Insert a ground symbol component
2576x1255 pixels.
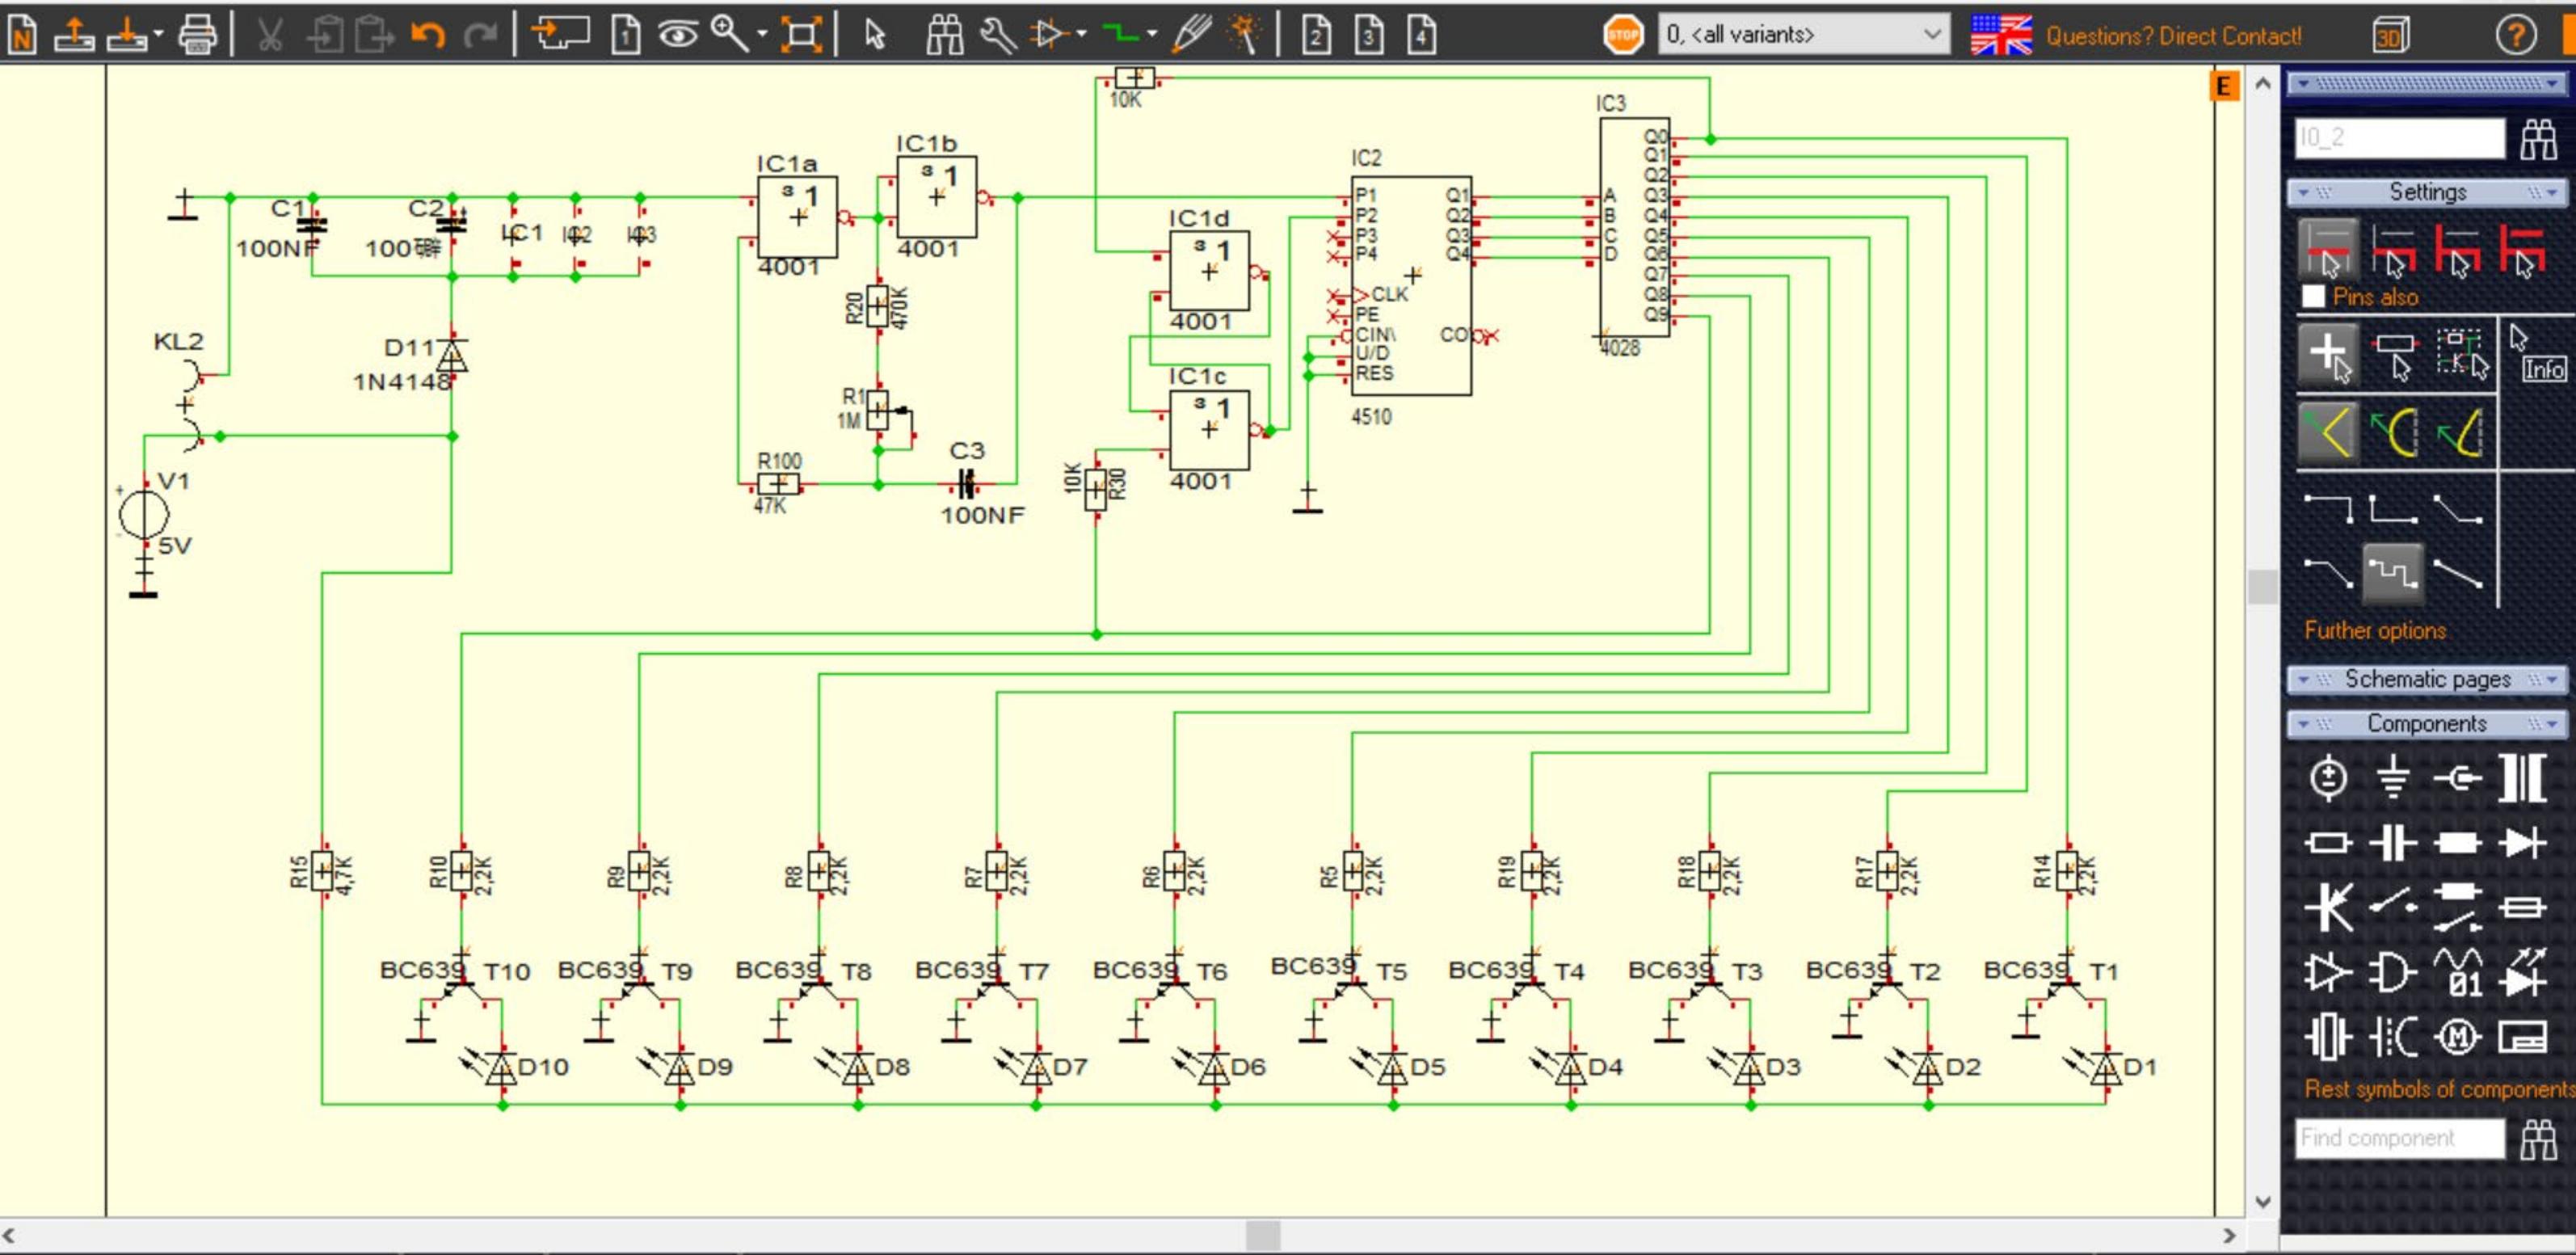pyautogui.click(x=2392, y=778)
